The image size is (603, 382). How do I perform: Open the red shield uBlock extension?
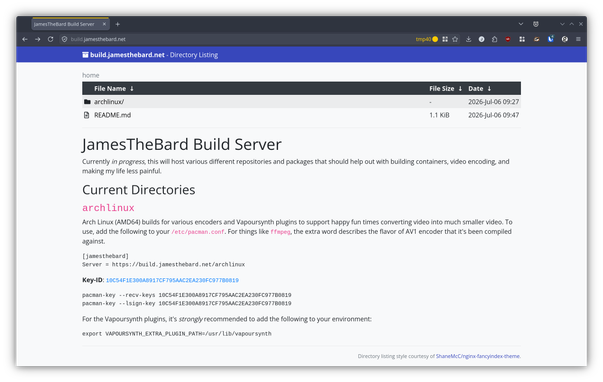[508, 39]
